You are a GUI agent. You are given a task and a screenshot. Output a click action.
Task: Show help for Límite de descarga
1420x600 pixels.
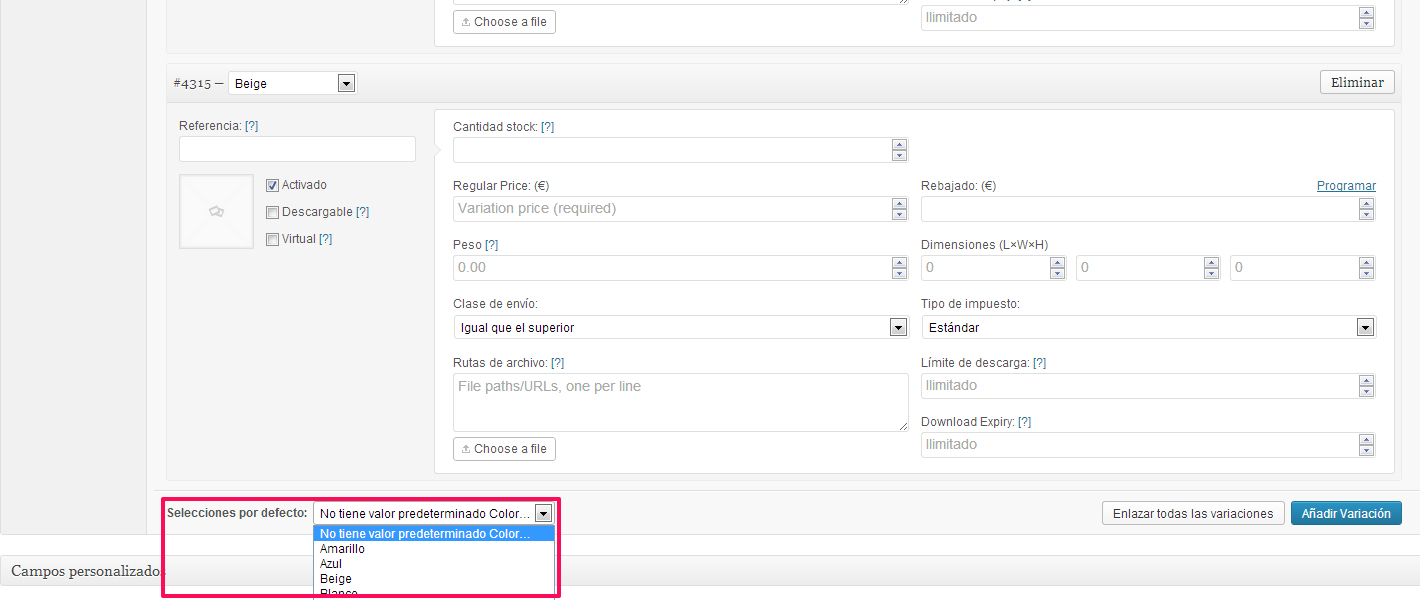1039,363
